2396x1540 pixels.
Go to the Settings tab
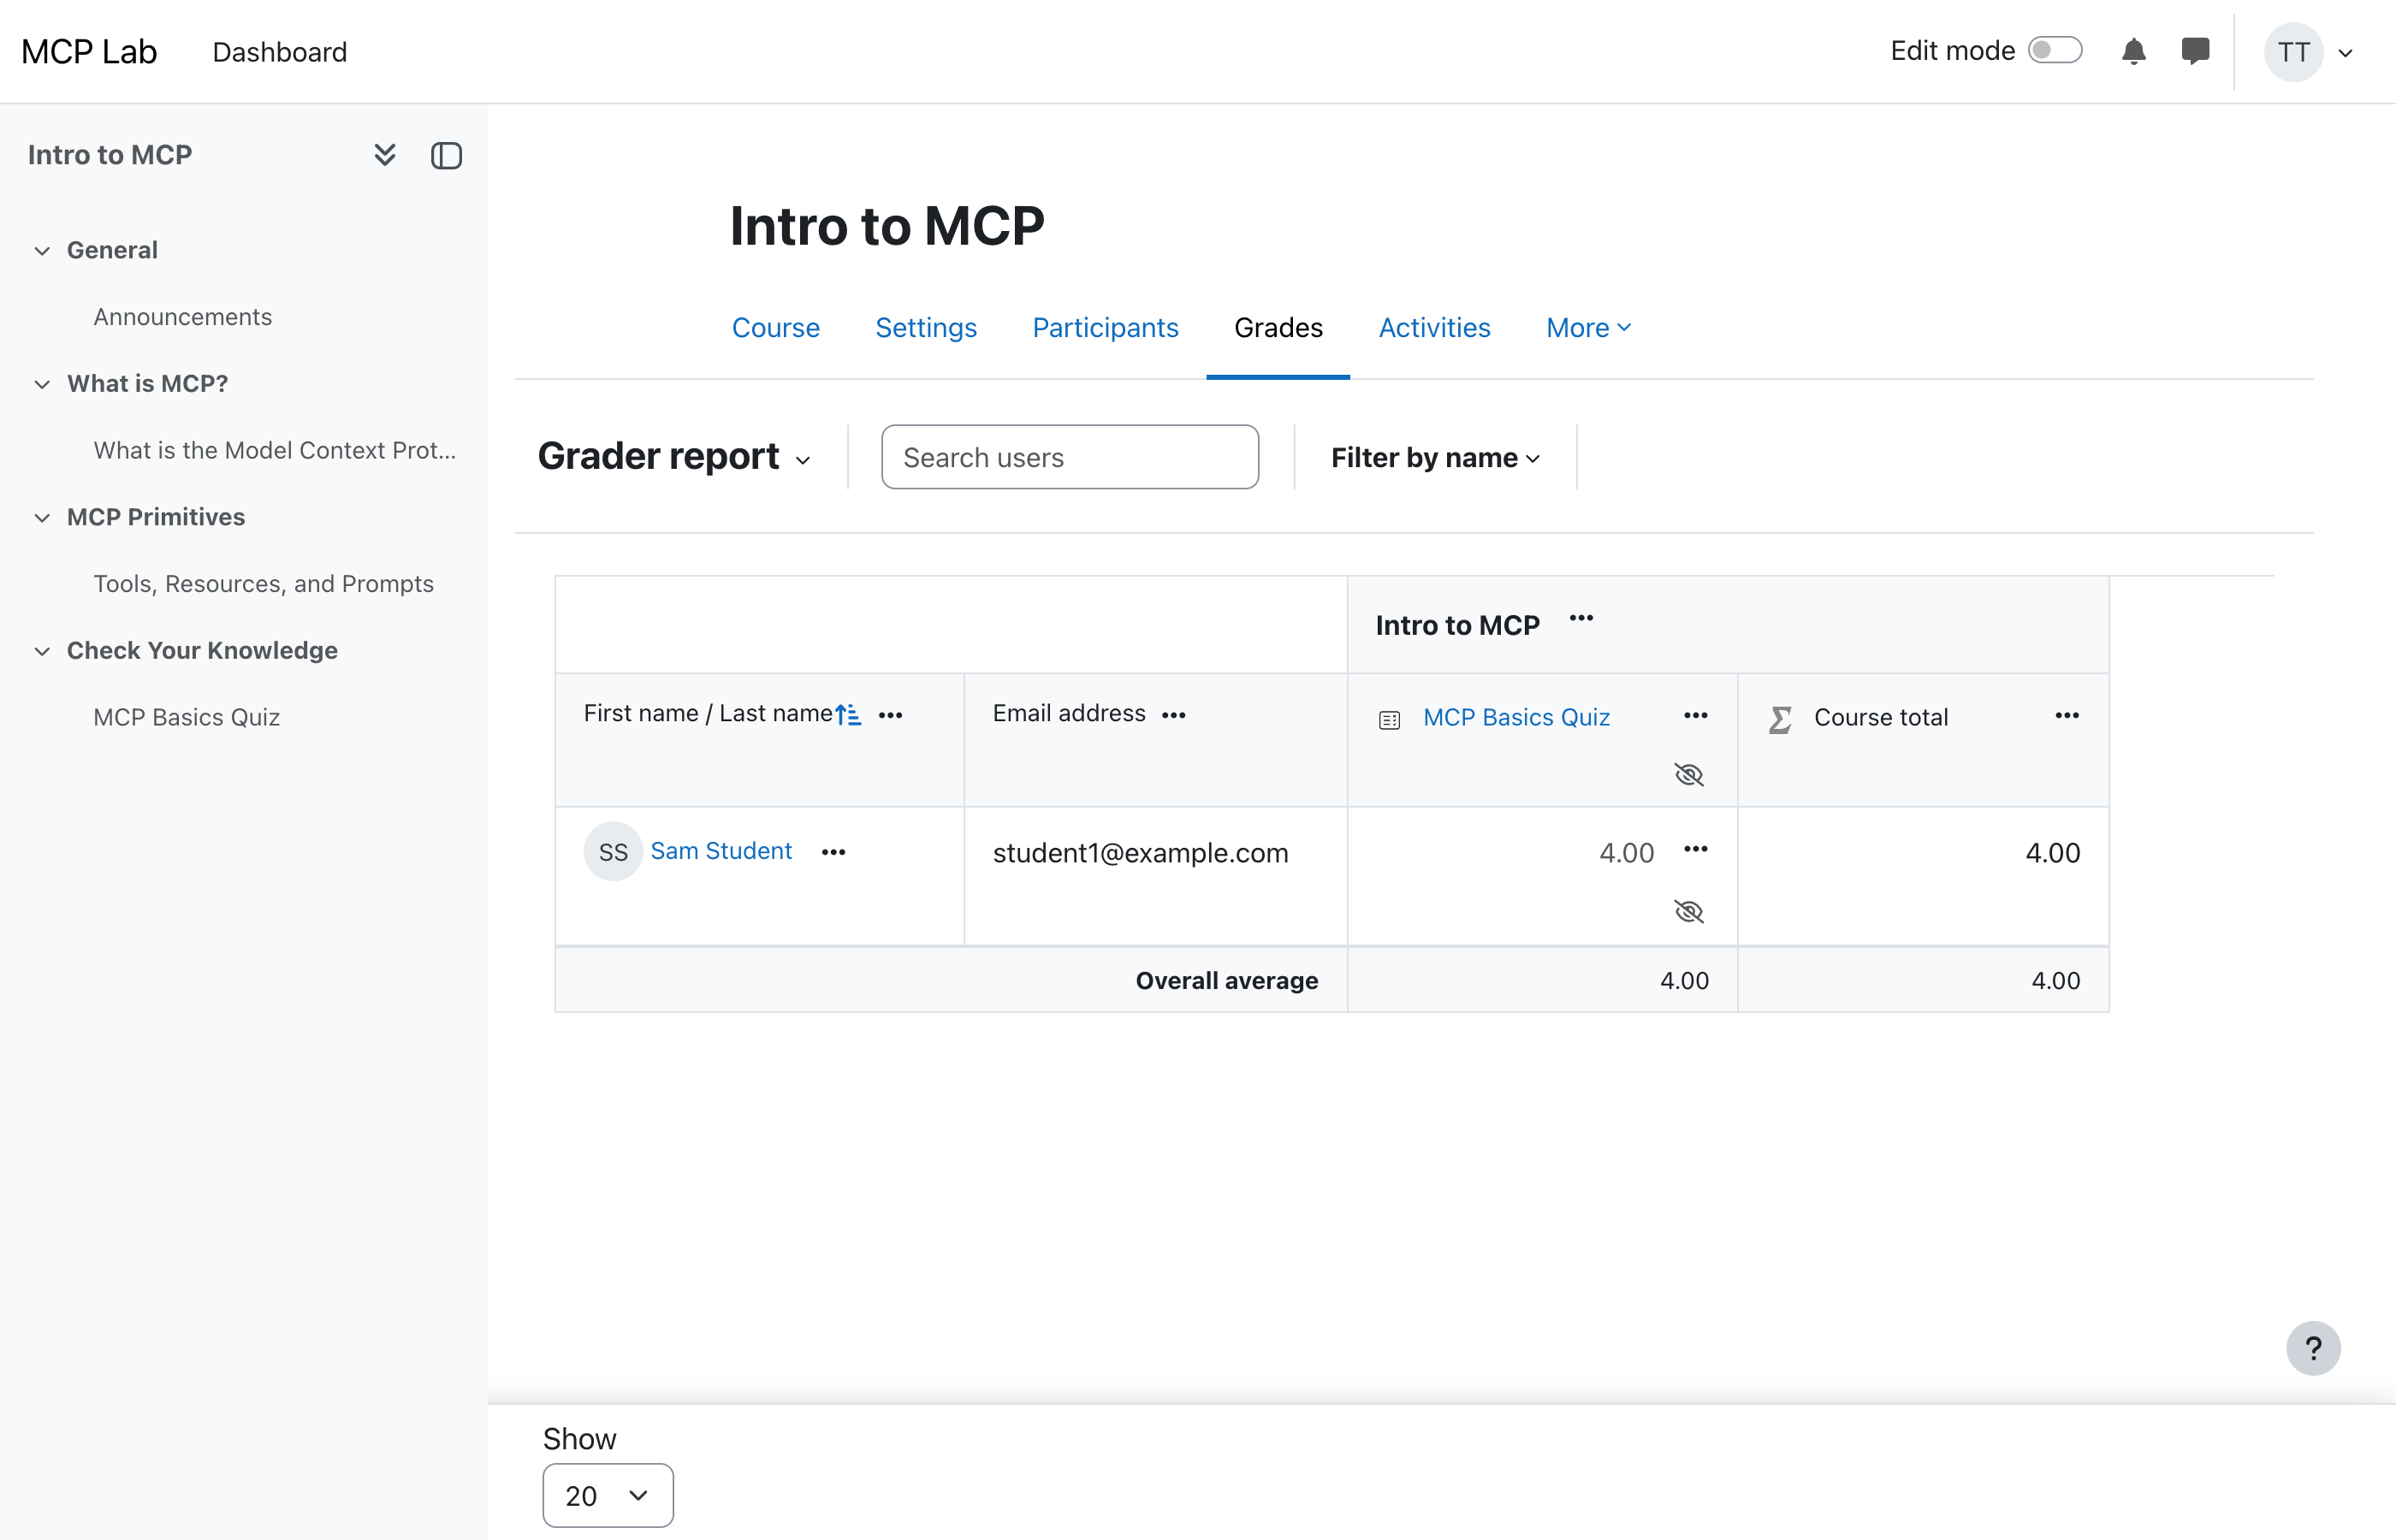[926, 328]
